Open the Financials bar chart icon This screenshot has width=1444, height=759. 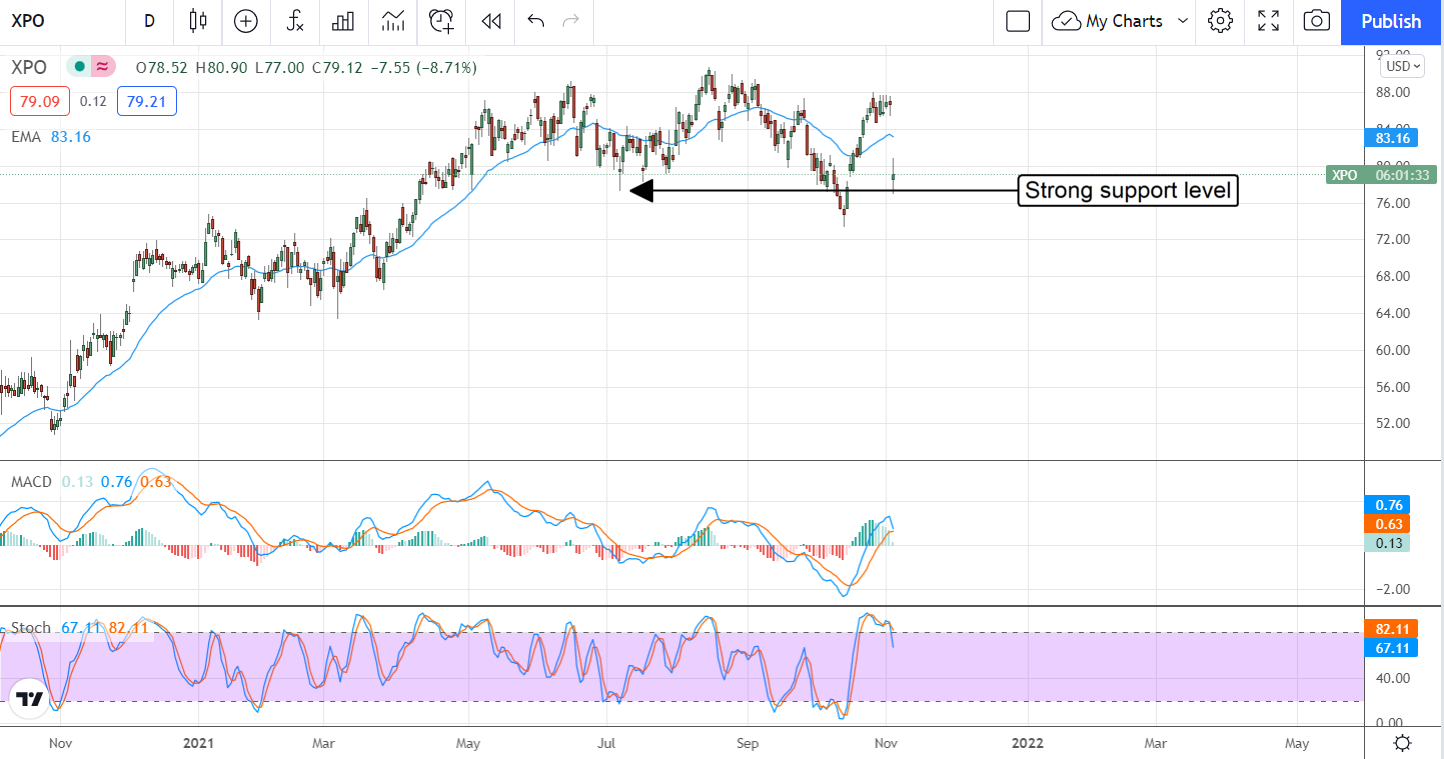click(x=343, y=21)
